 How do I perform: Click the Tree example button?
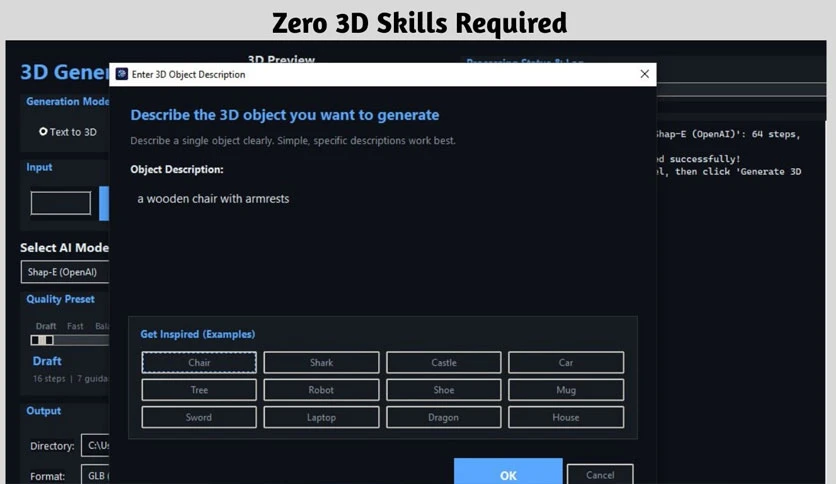(199, 390)
